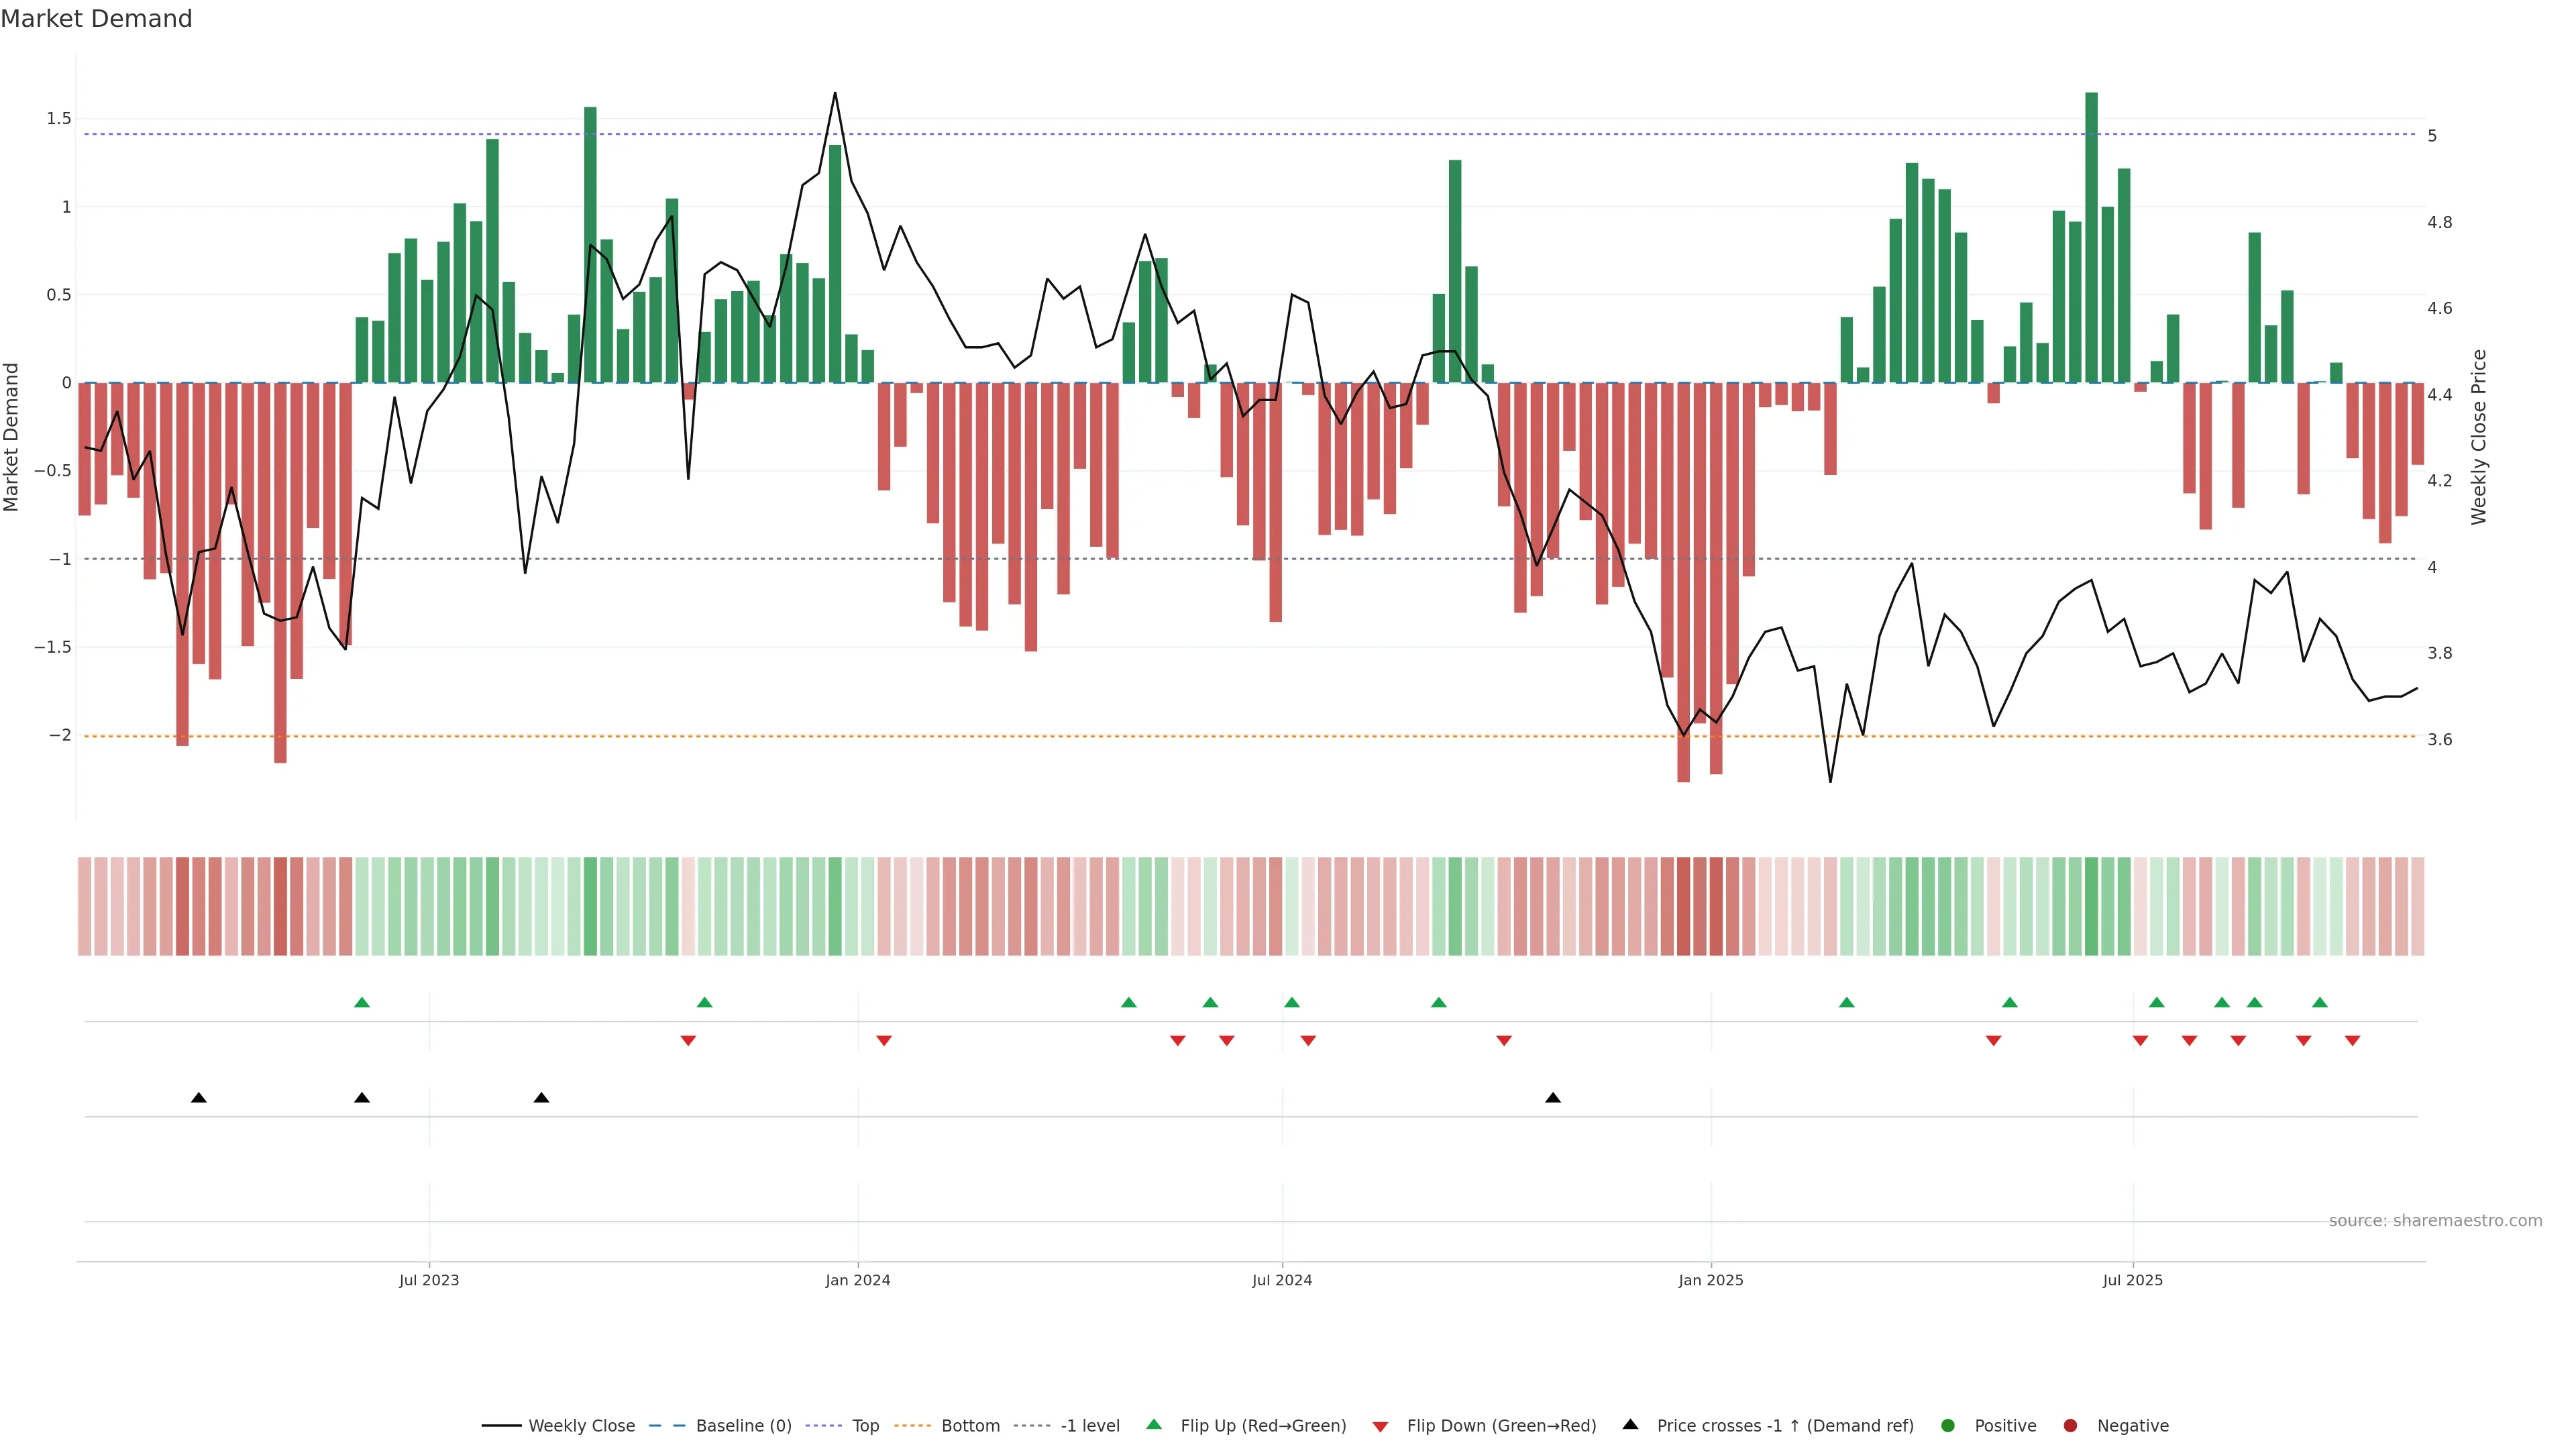Click the Weekly Close Price axis title
This screenshot has height=1449, width=2576.
[x=2478, y=437]
